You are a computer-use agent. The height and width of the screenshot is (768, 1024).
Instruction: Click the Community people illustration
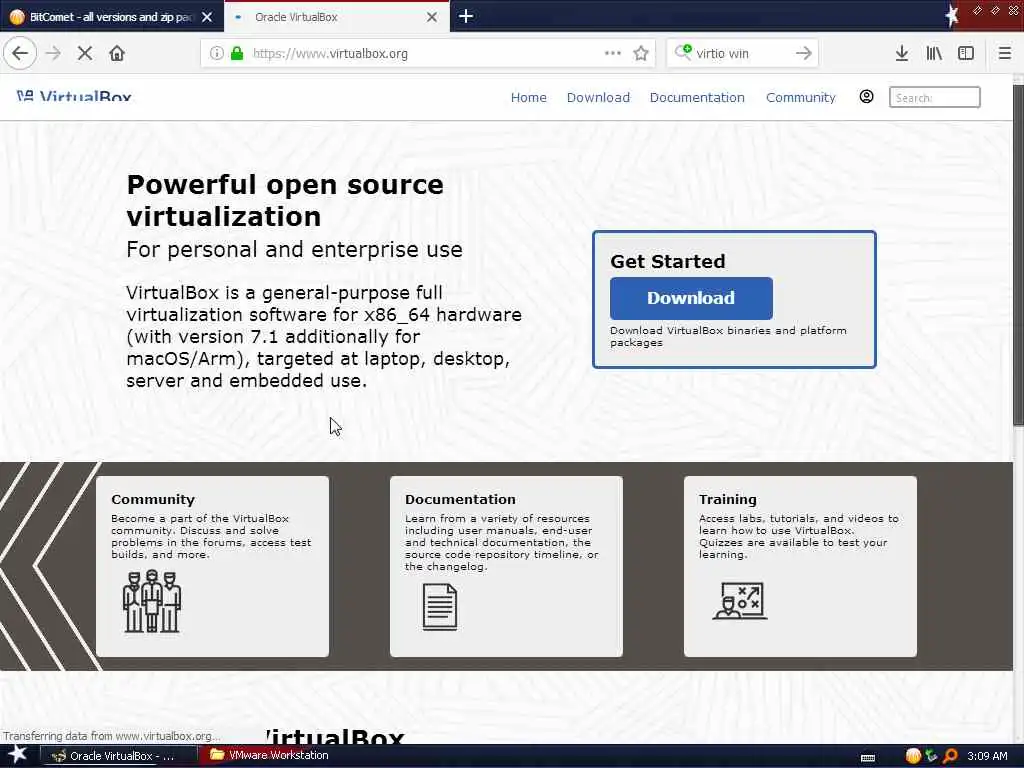(x=152, y=601)
